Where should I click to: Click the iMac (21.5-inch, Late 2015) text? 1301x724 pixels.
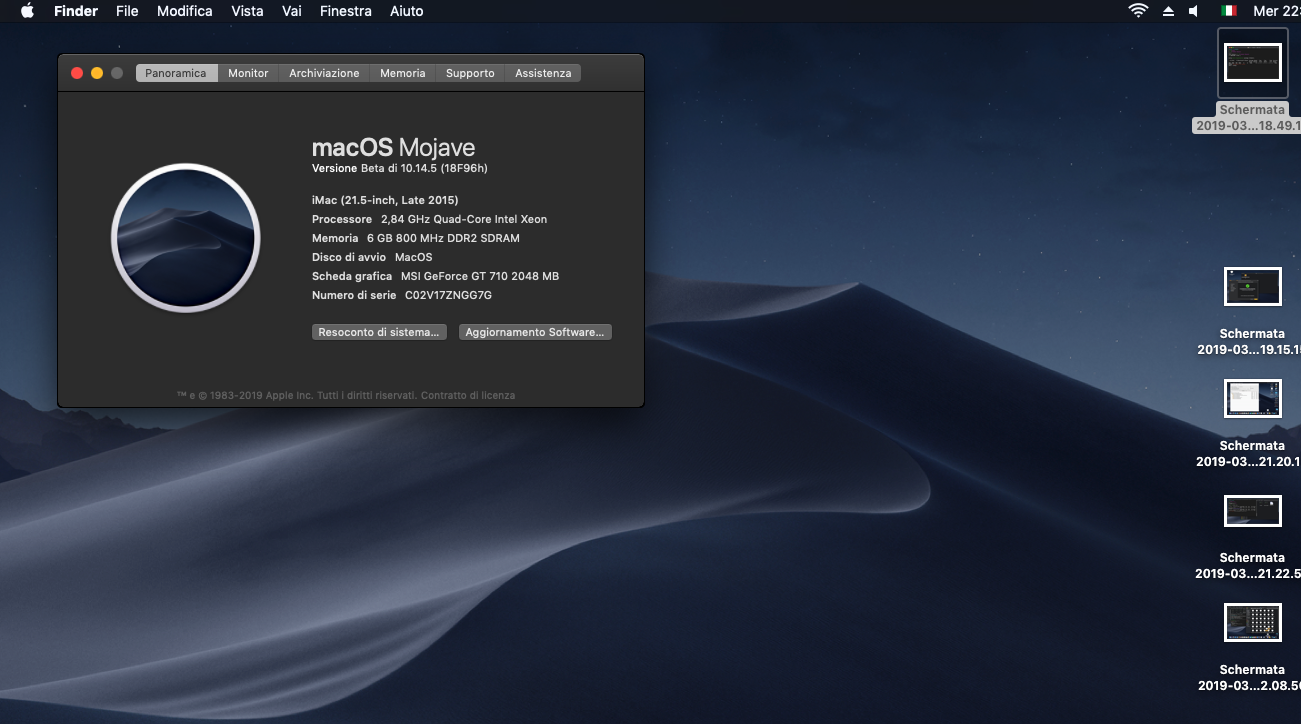click(385, 200)
